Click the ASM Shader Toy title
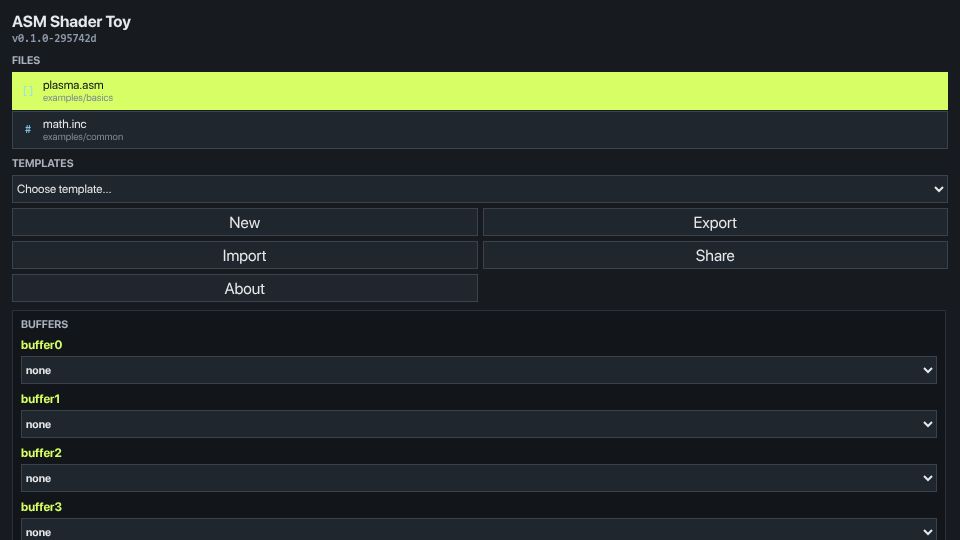The height and width of the screenshot is (540, 960). click(x=71, y=21)
